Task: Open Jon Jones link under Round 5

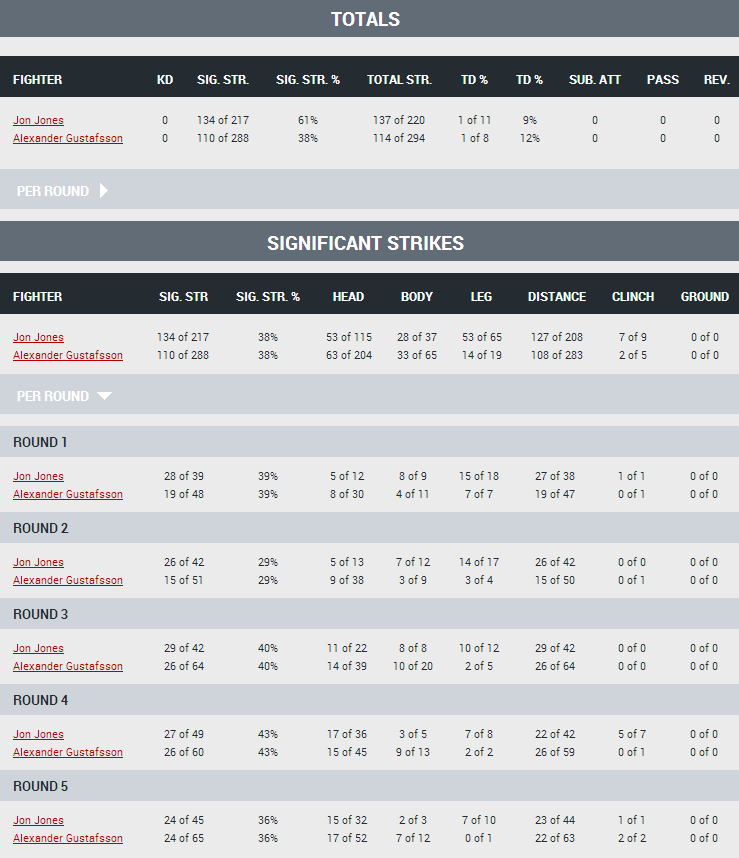Action: (38, 820)
